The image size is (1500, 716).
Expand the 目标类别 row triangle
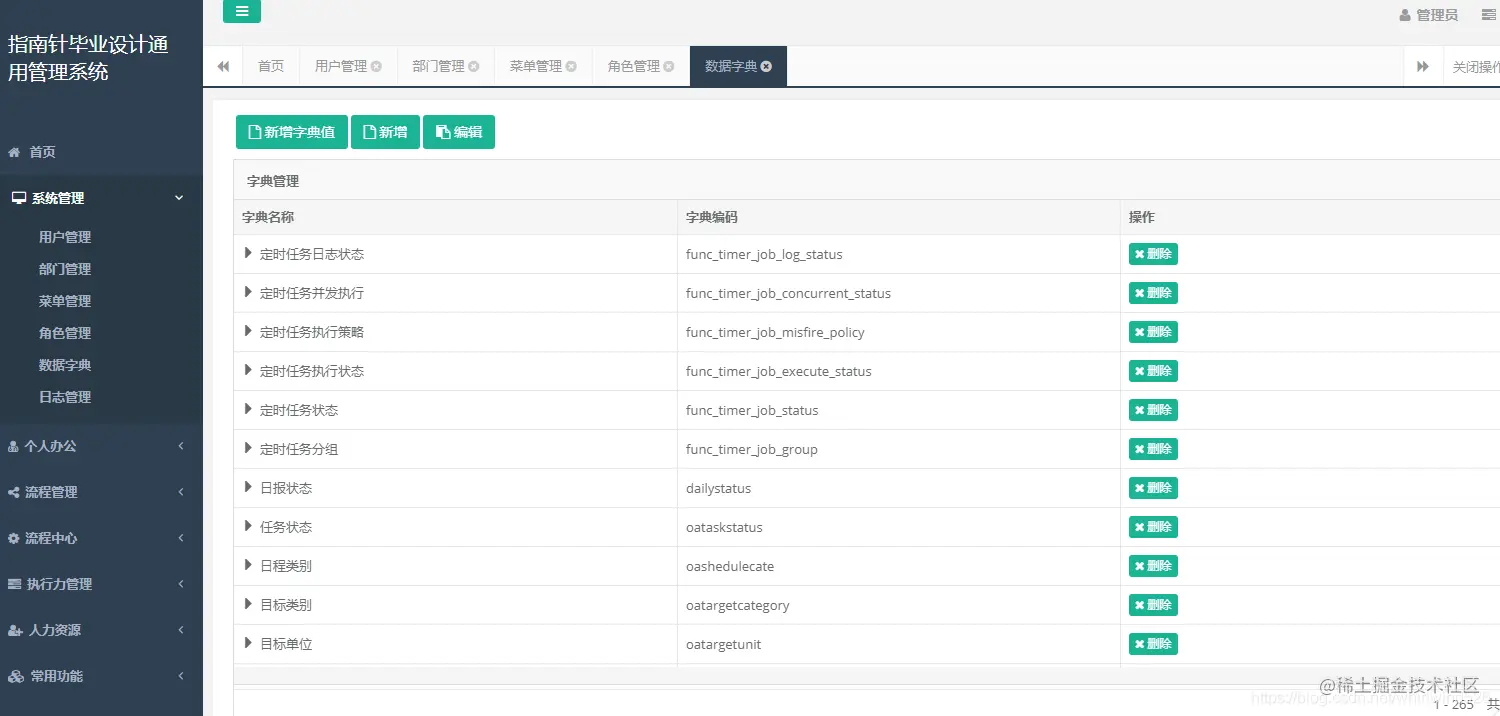click(x=248, y=604)
